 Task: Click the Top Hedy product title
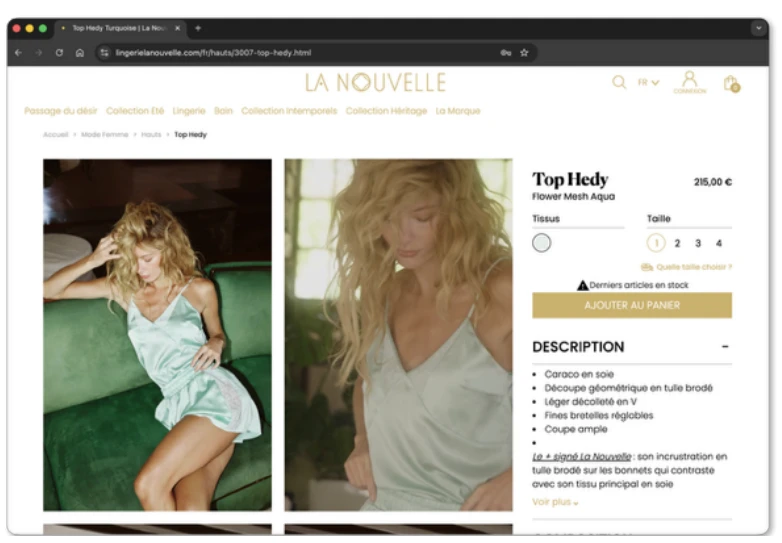click(570, 179)
